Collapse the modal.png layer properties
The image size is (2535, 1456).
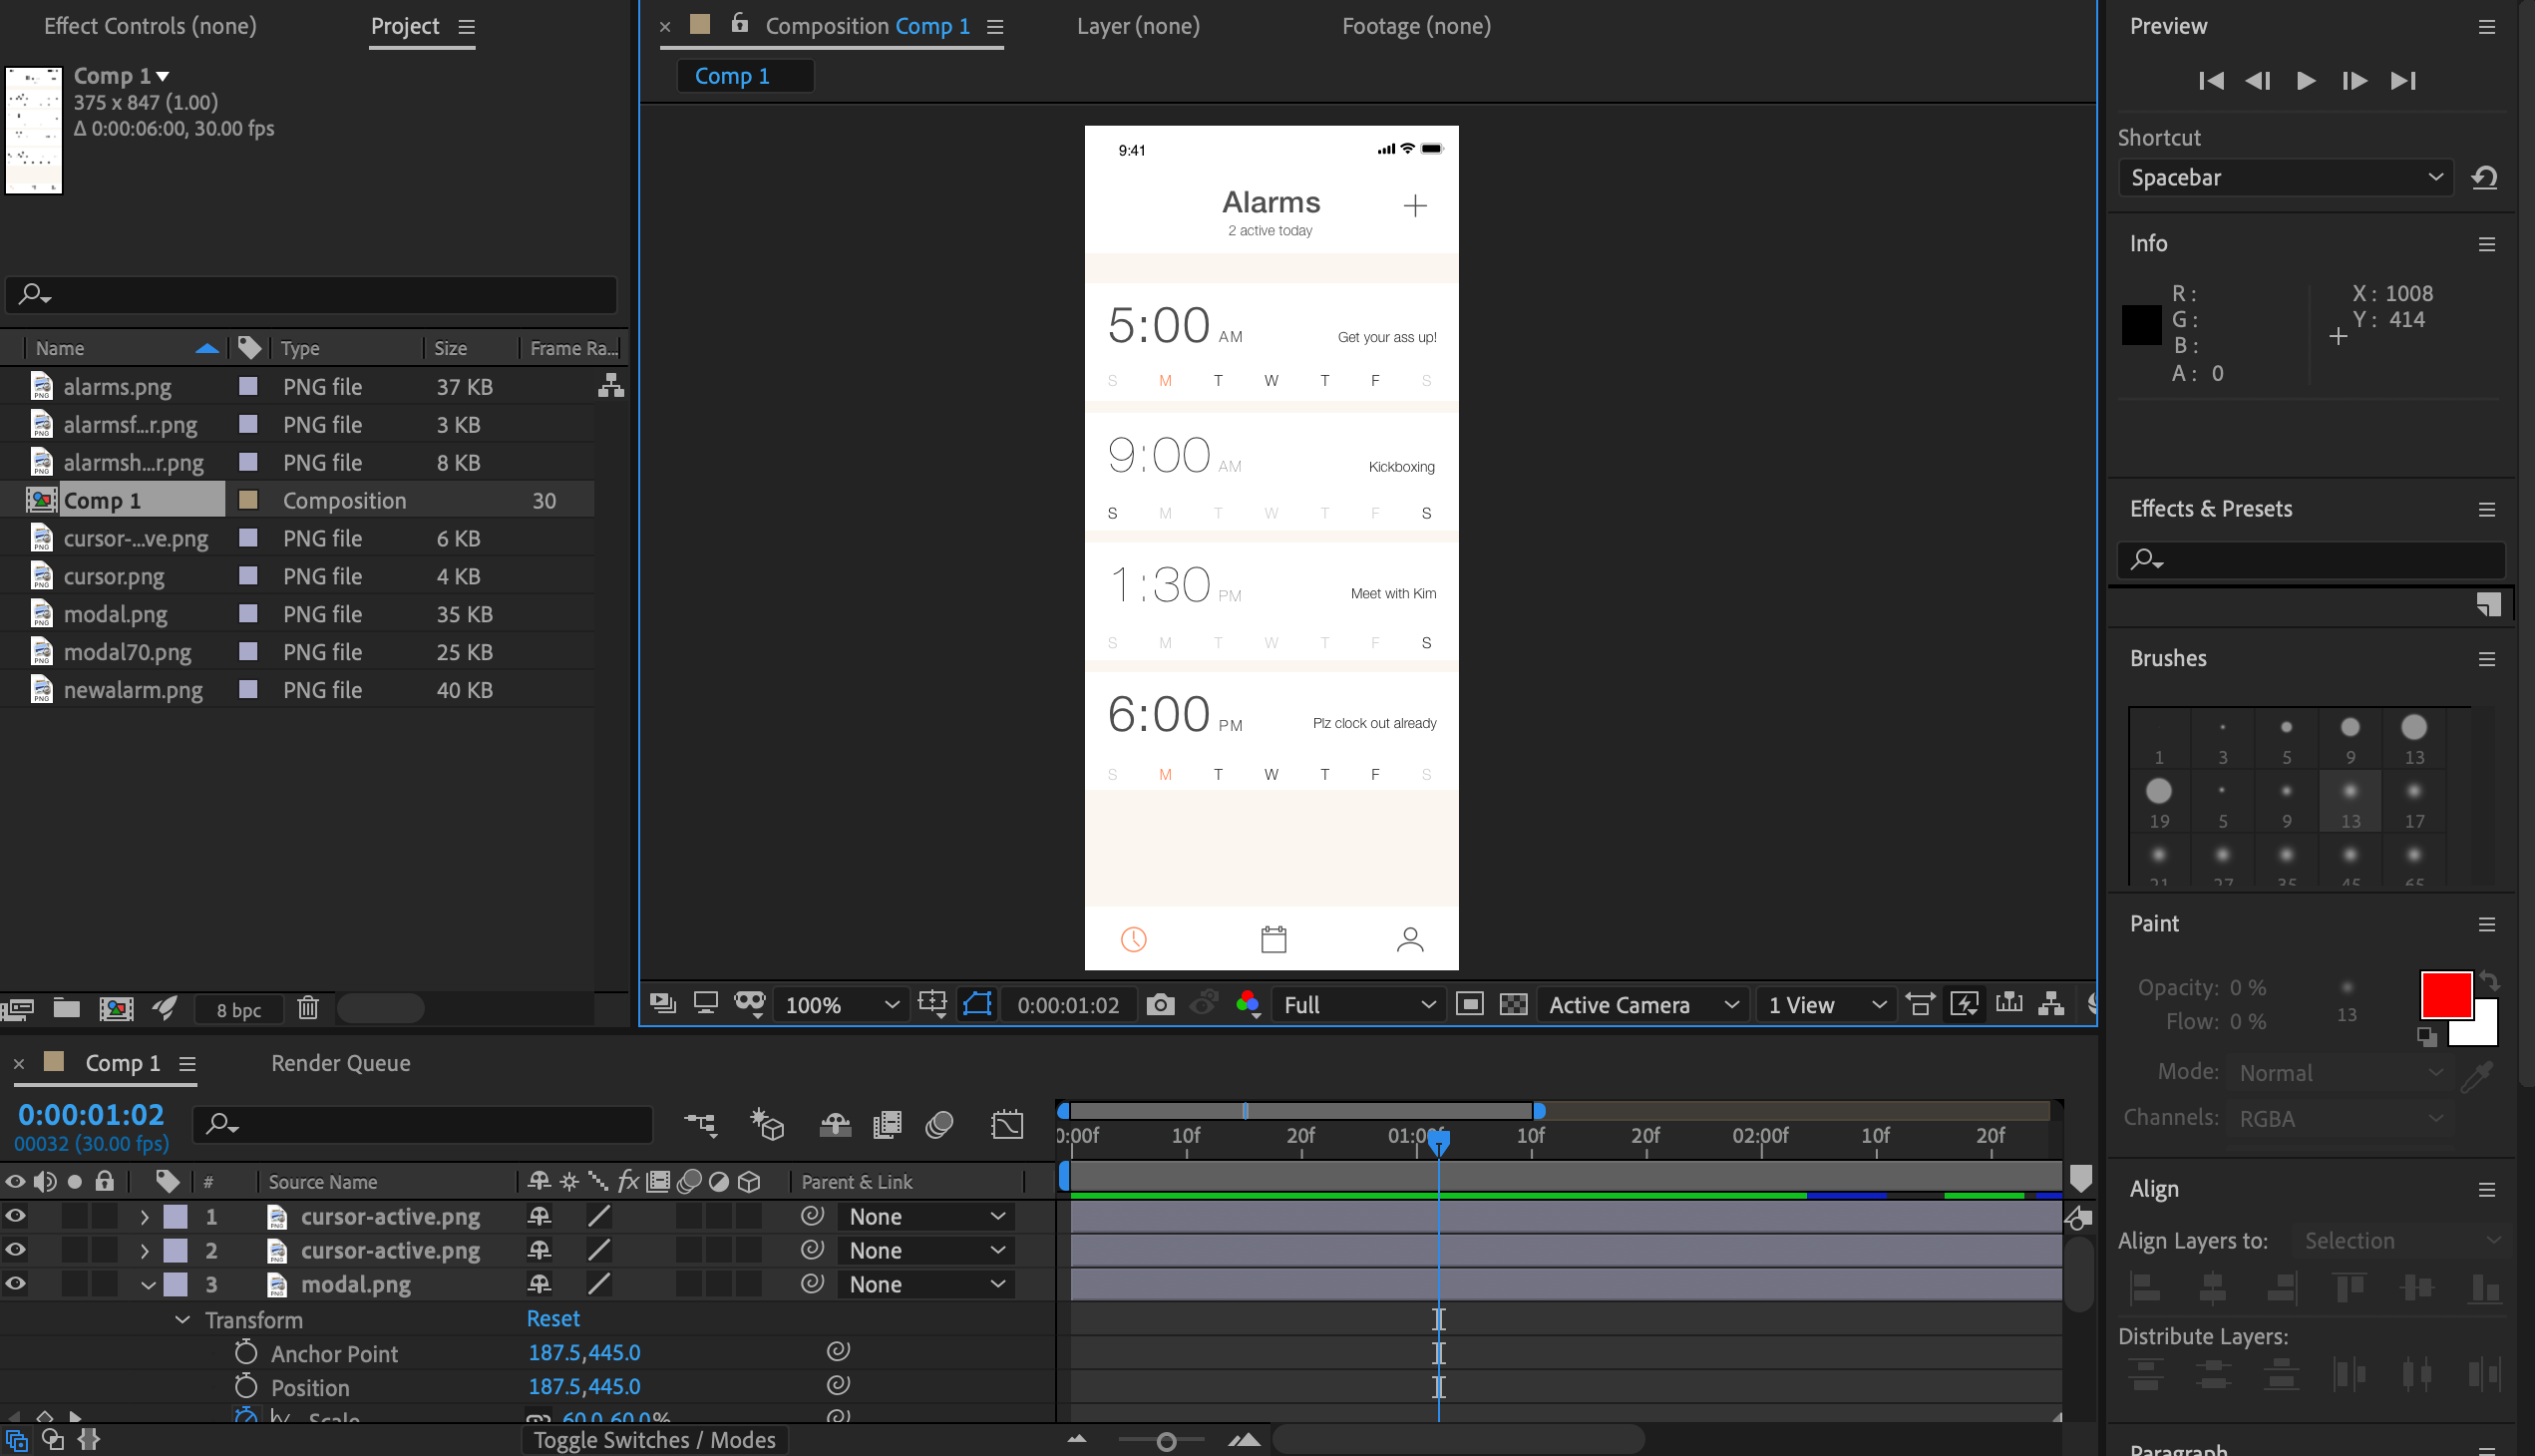coord(147,1285)
